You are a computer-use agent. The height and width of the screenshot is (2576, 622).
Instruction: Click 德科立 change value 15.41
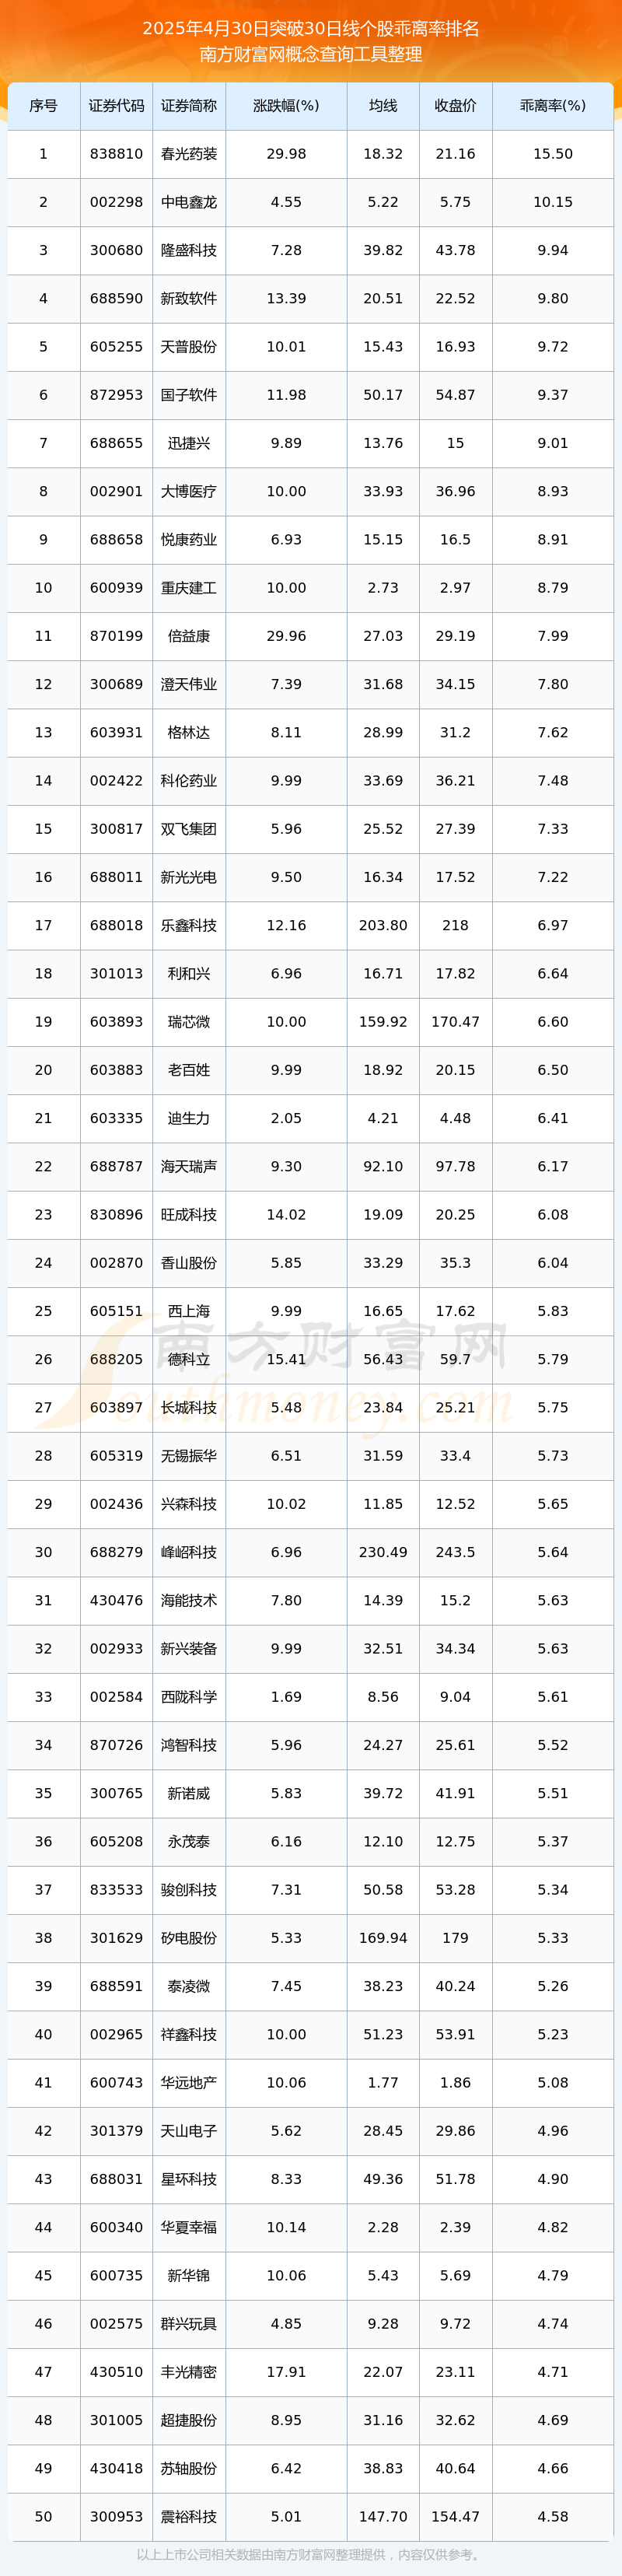pyautogui.click(x=286, y=1359)
